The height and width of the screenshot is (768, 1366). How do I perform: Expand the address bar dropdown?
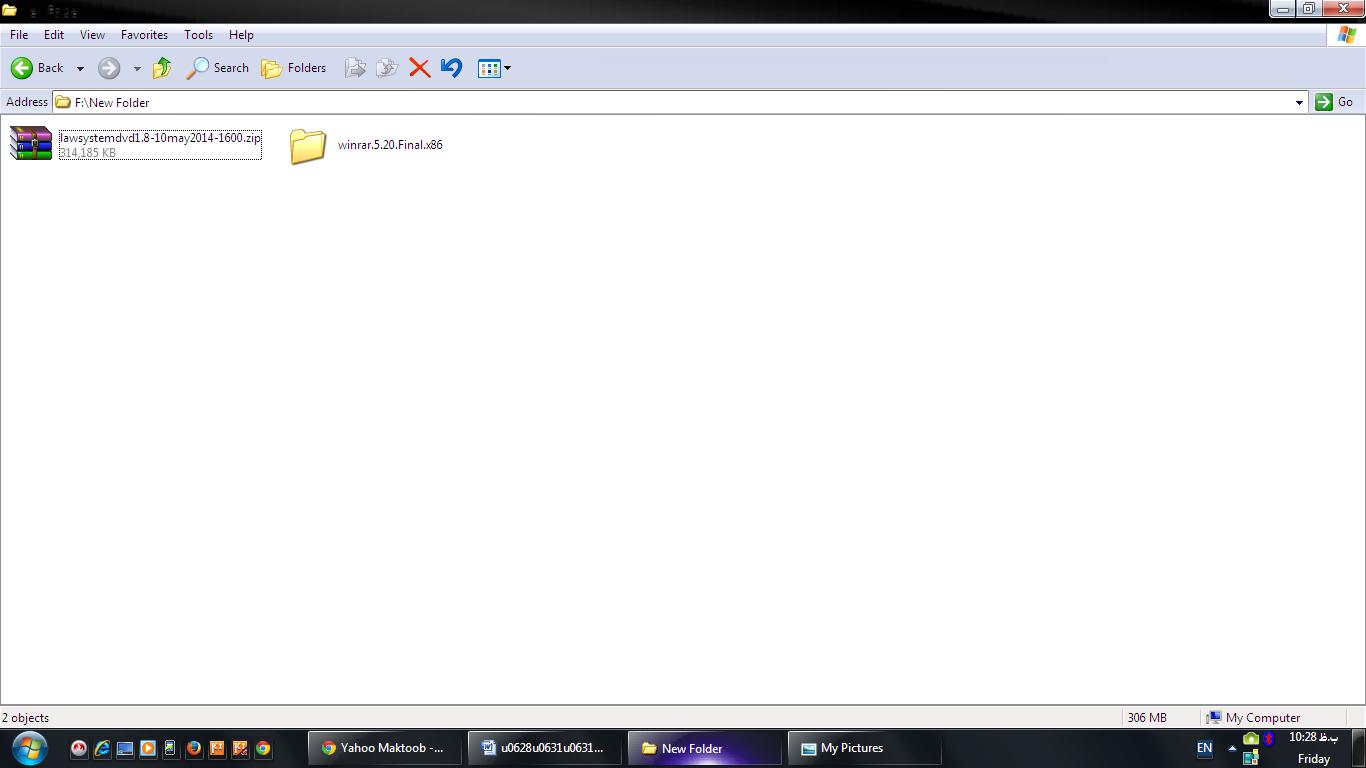1299,102
